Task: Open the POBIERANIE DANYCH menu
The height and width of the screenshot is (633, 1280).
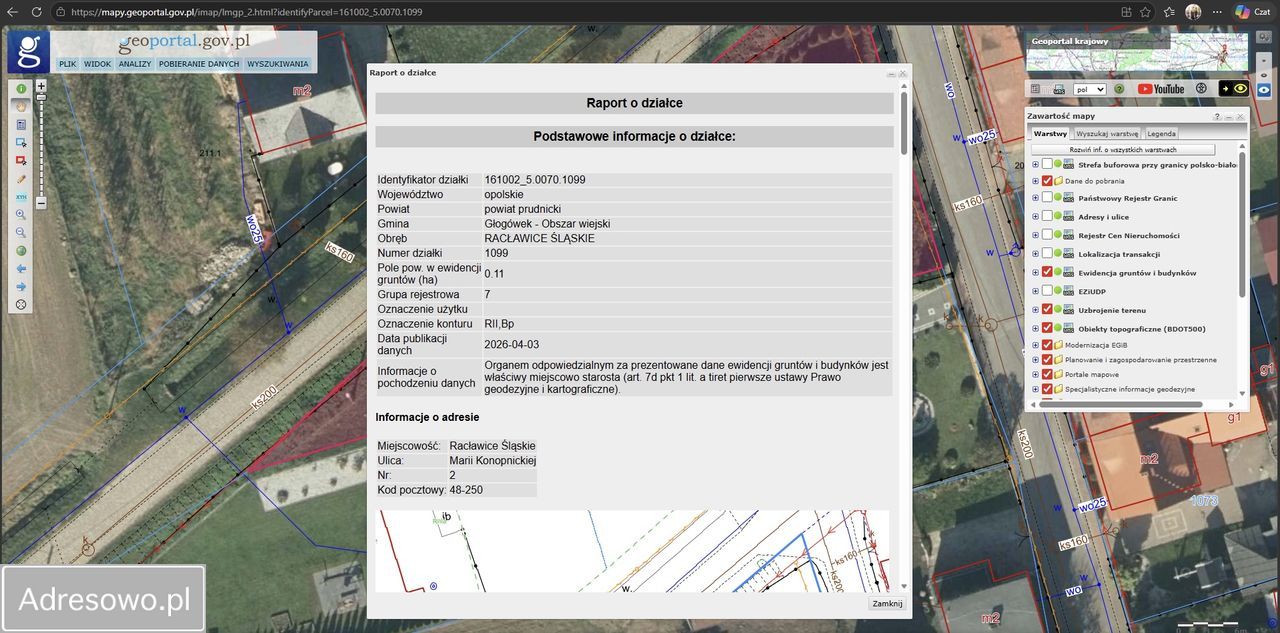Action: coord(199,64)
